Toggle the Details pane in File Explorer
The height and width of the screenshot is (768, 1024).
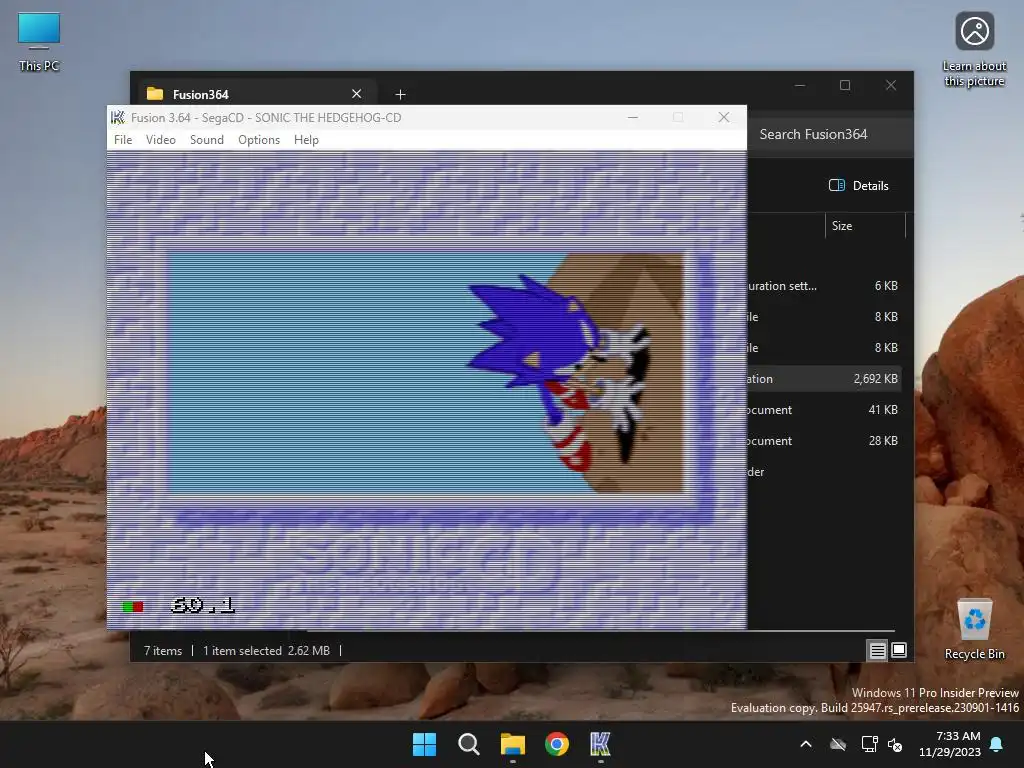(x=858, y=185)
